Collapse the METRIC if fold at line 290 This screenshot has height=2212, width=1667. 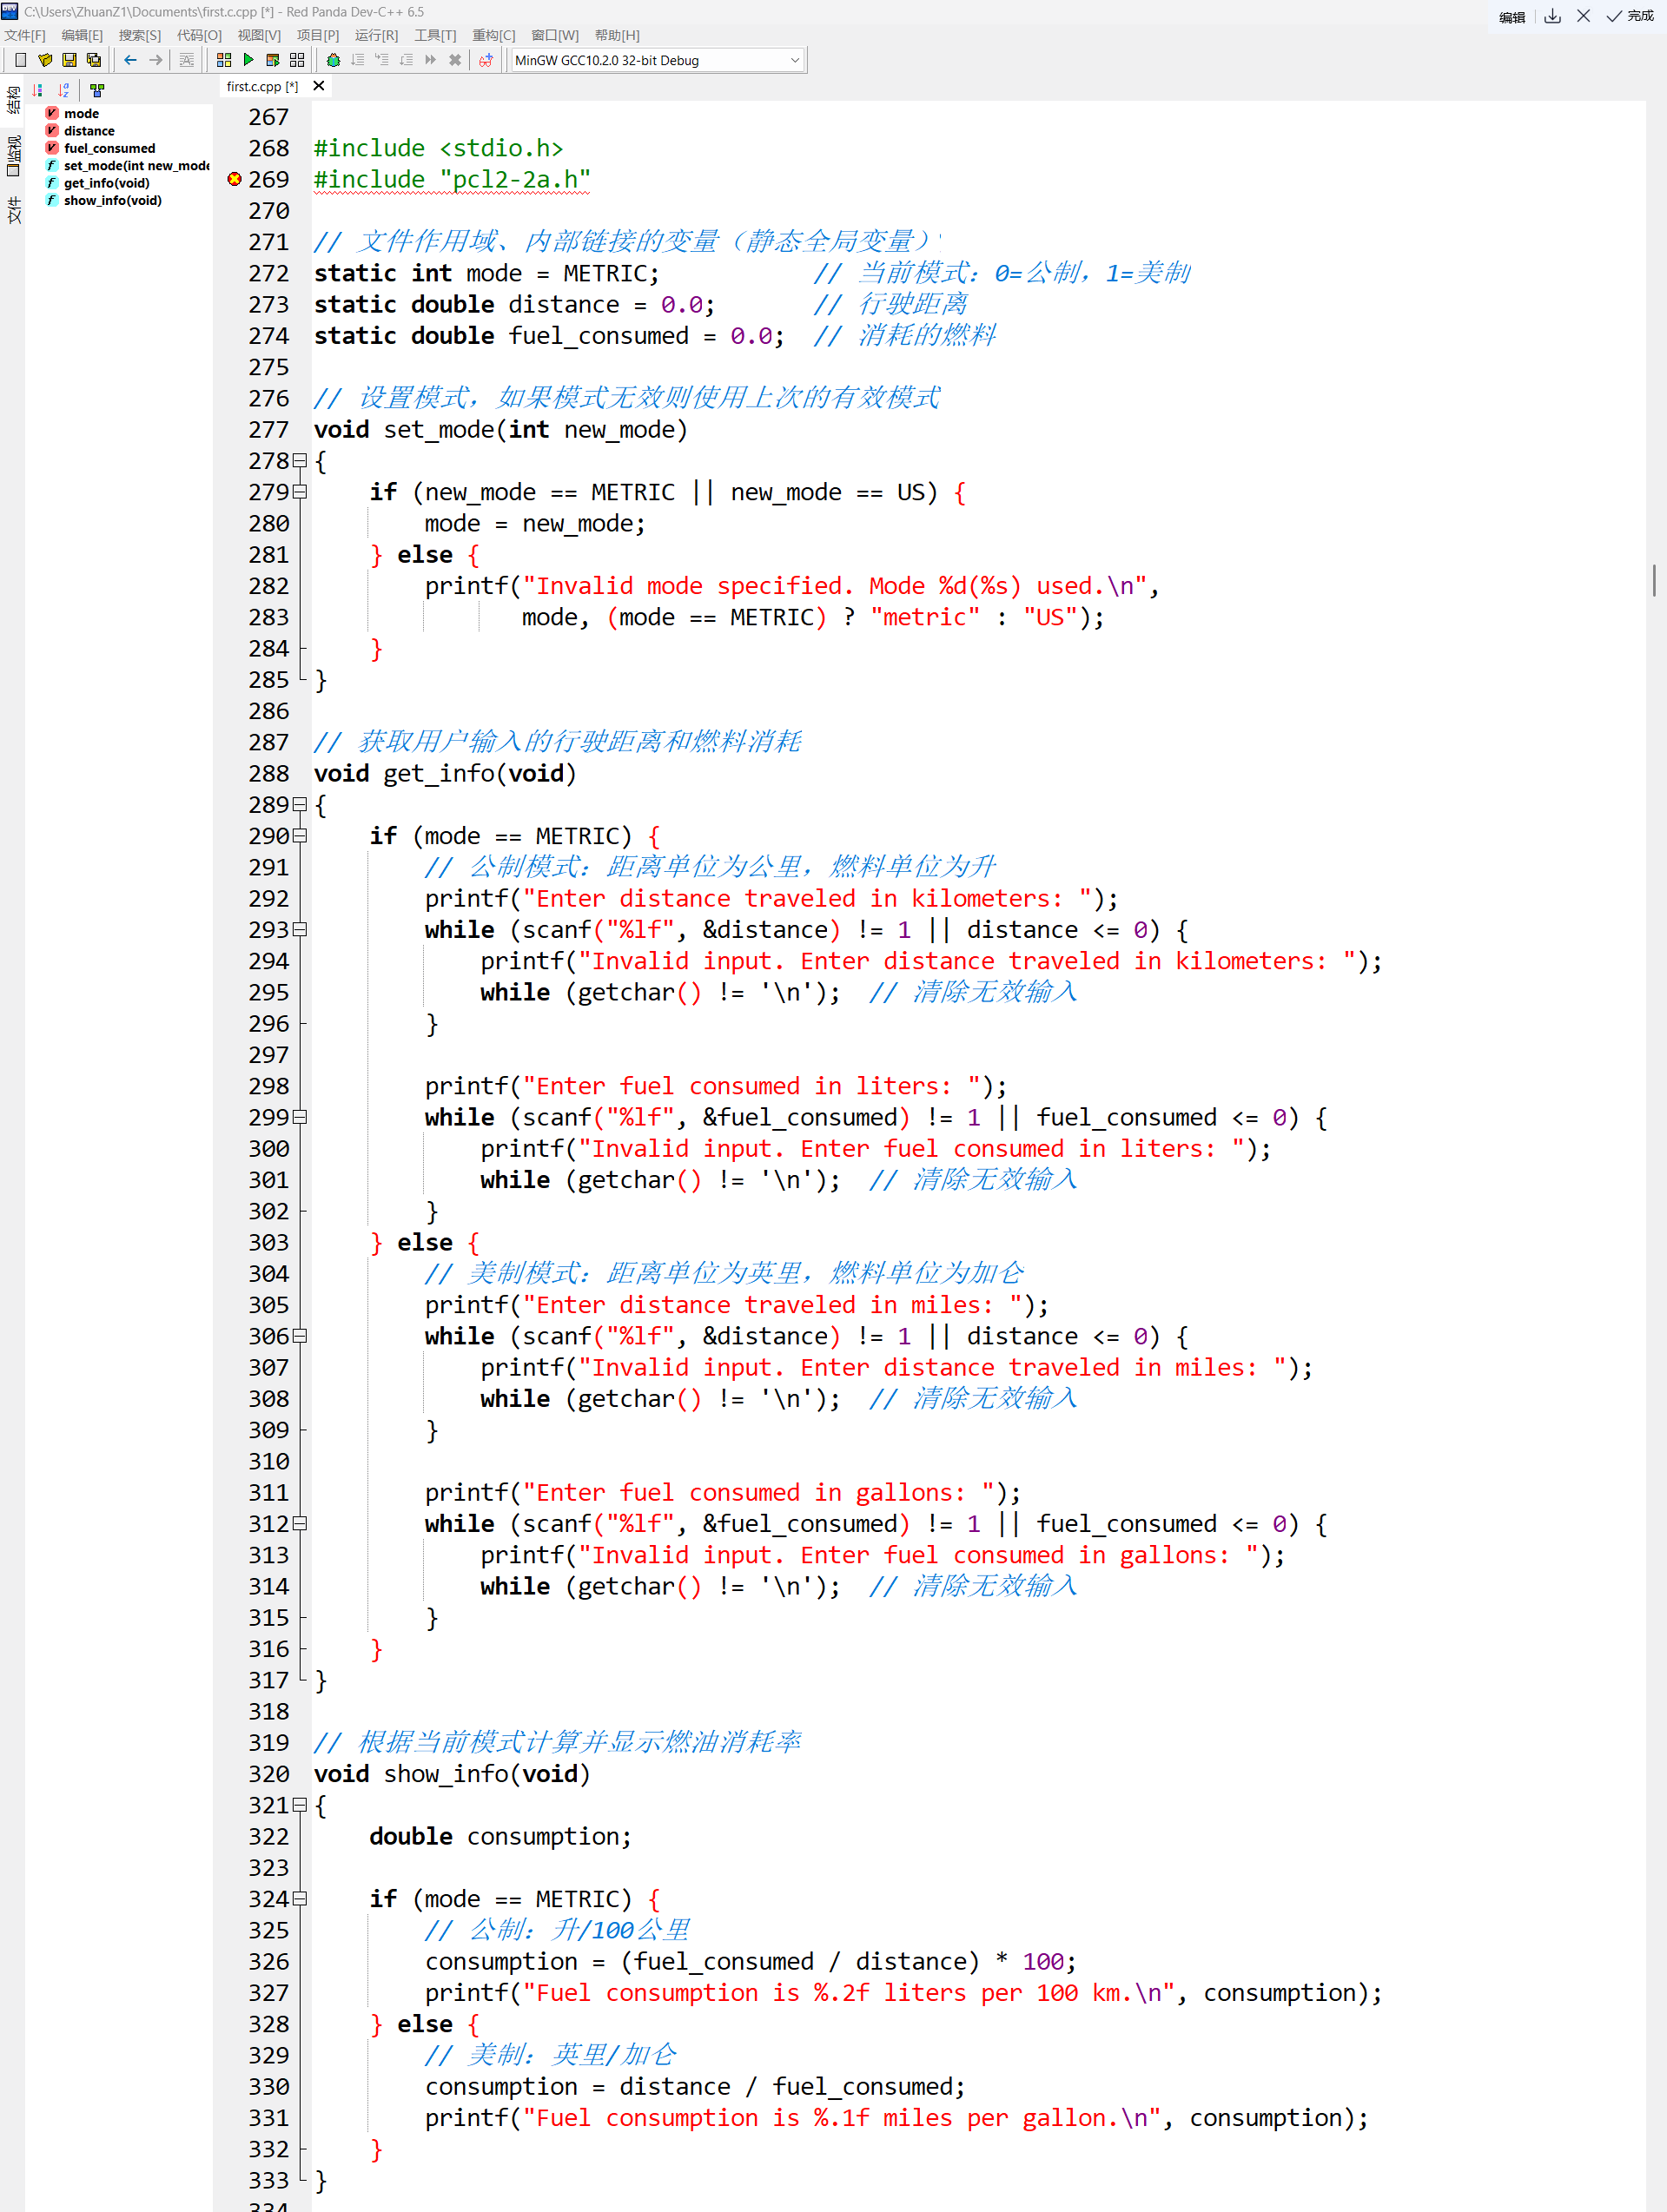[299, 836]
